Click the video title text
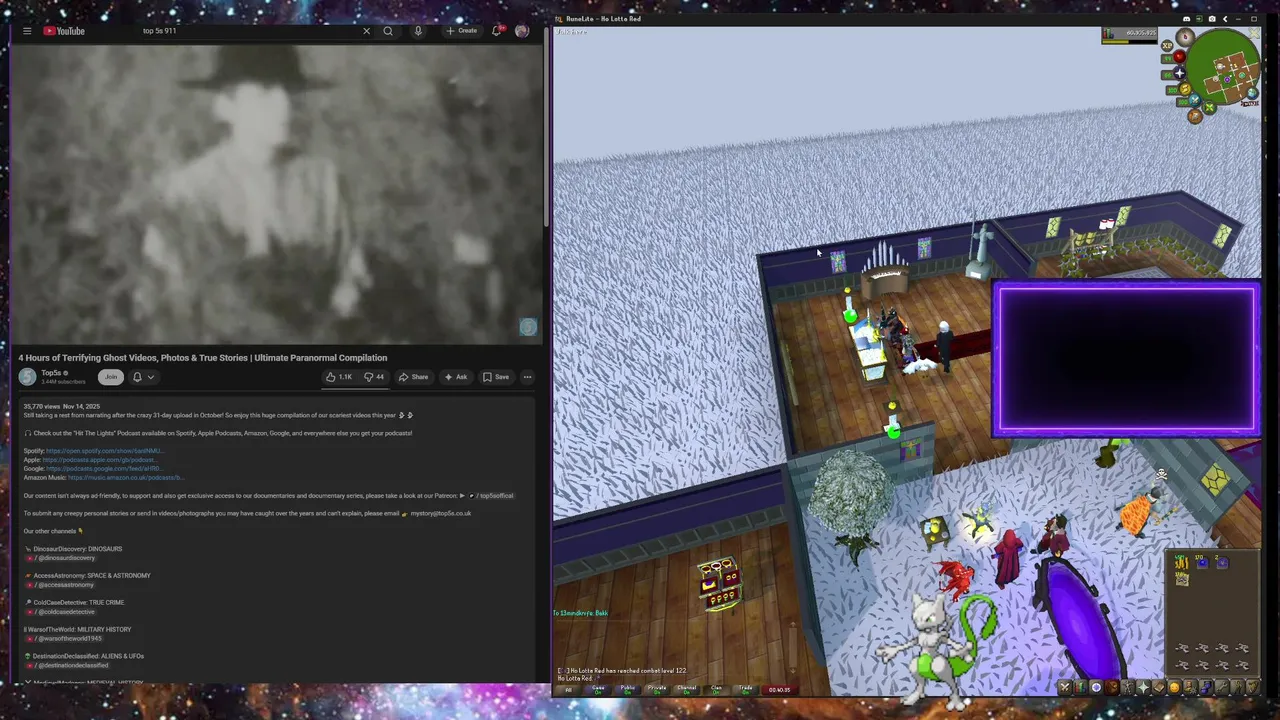The height and width of the screenshot is (720, 1280). [x=202, y=358]
